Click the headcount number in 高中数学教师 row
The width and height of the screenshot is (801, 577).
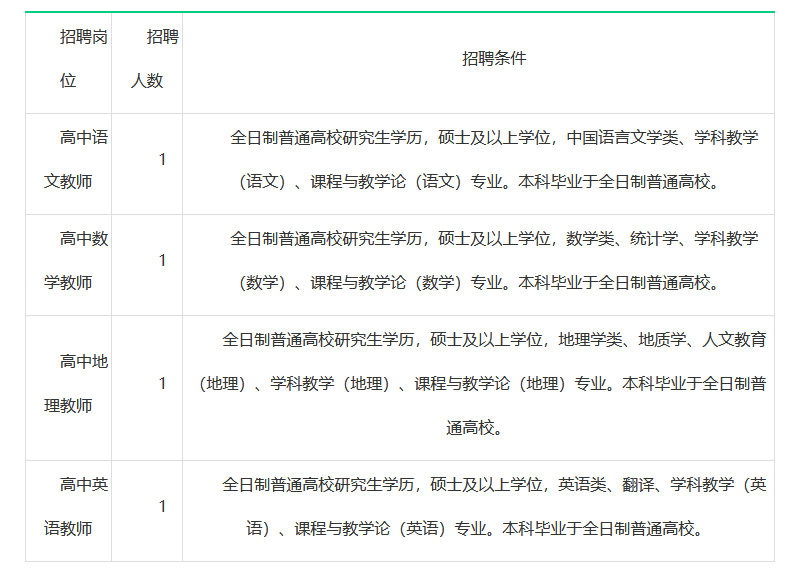(162, 261)
